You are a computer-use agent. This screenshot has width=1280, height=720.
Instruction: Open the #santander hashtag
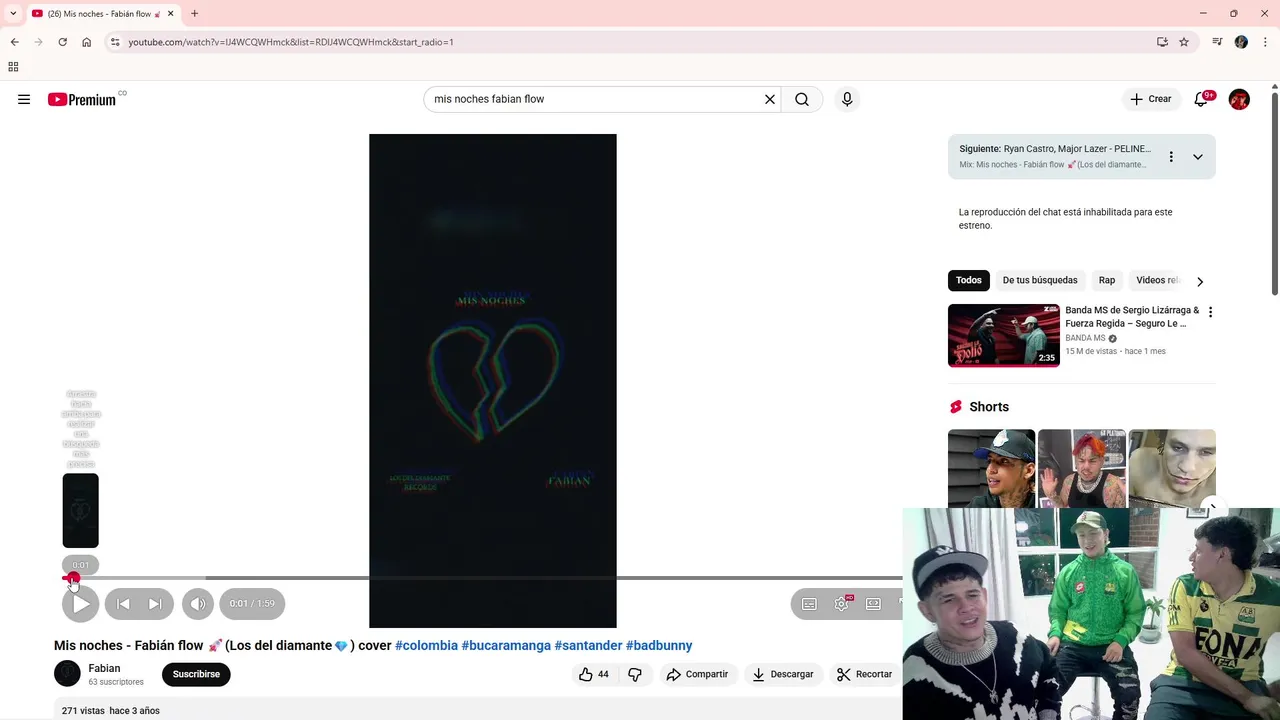pyautogui.click(x=588, y=646)
